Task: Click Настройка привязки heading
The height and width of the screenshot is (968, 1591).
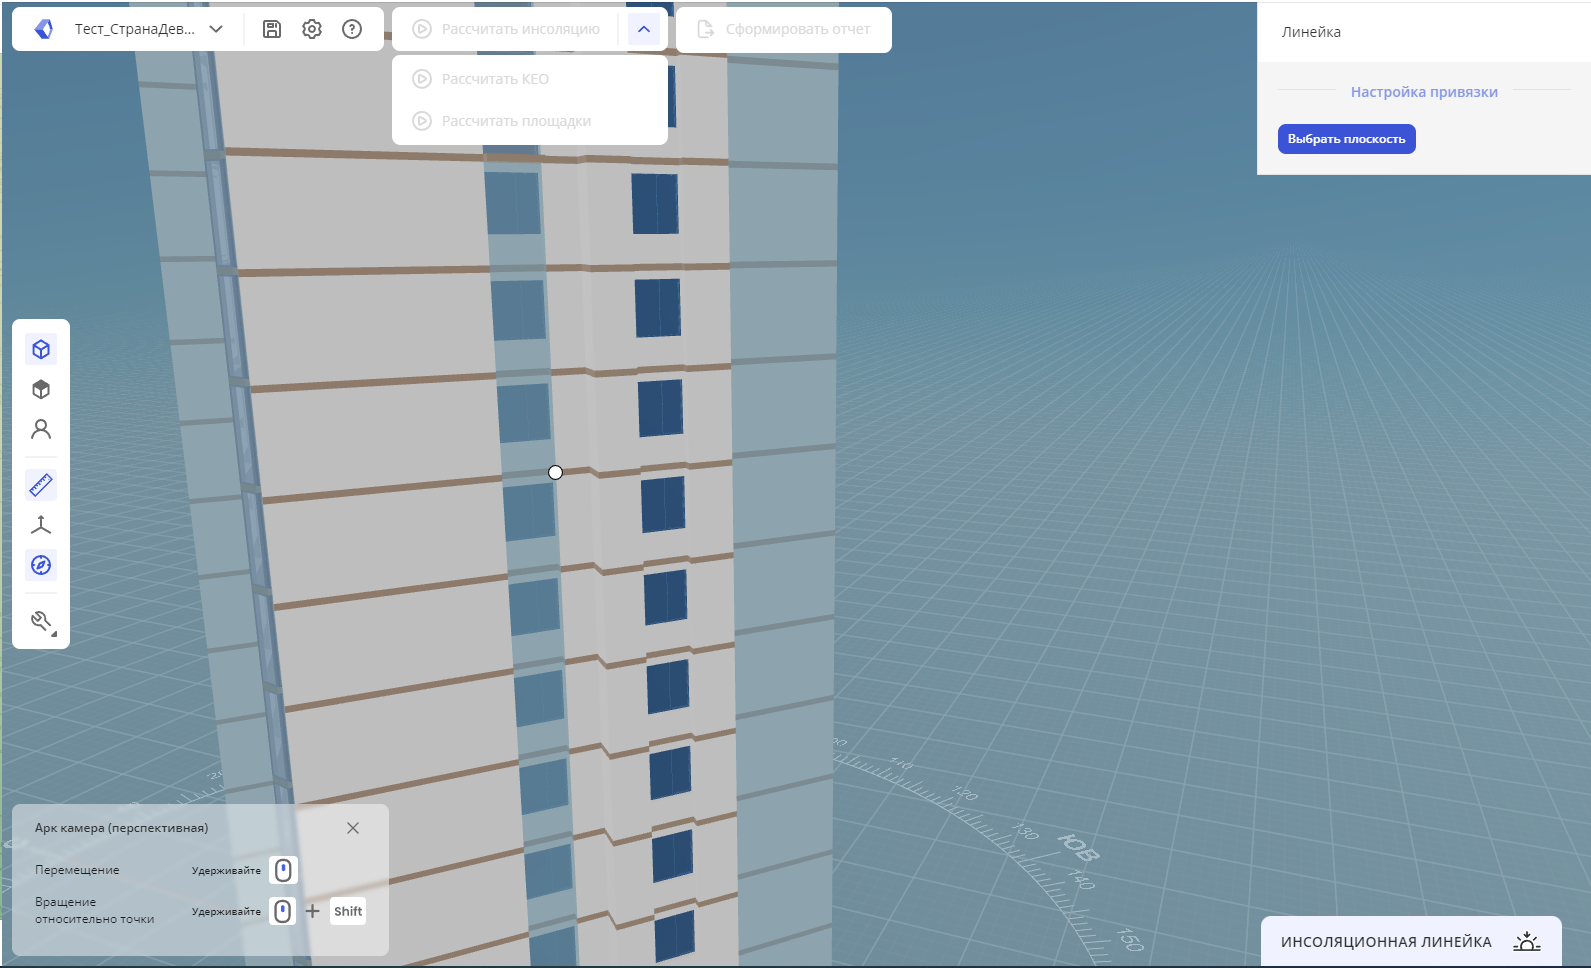Action: click(x=1424, y=92)
